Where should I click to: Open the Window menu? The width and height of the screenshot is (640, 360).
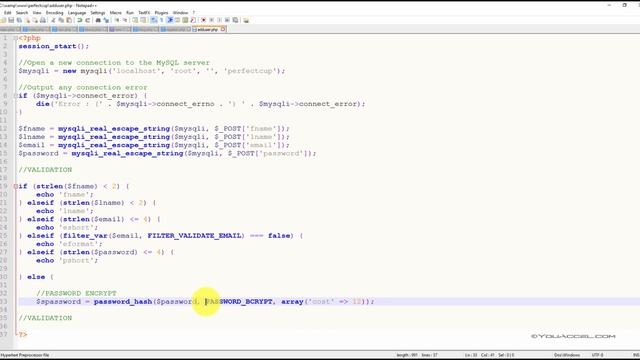[180, 13]
